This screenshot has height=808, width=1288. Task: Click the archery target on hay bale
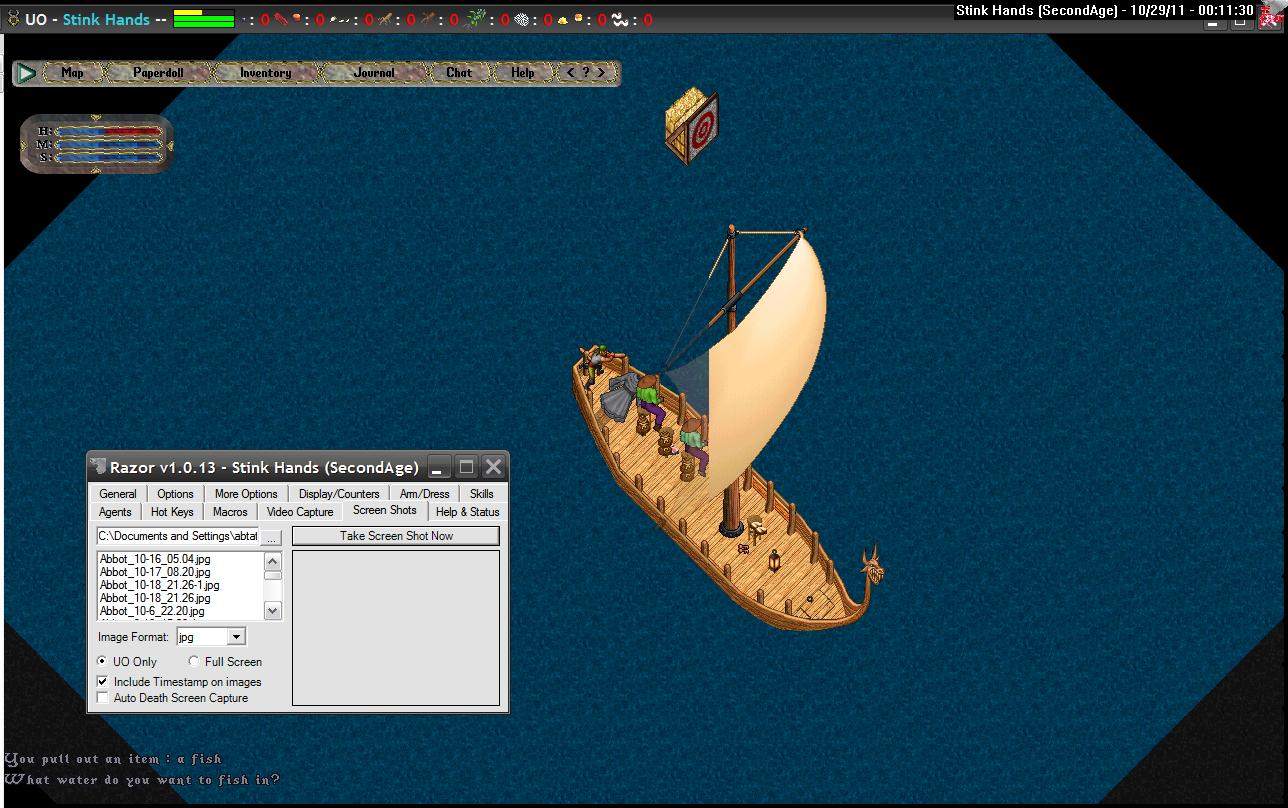click(x=693, y=125)
